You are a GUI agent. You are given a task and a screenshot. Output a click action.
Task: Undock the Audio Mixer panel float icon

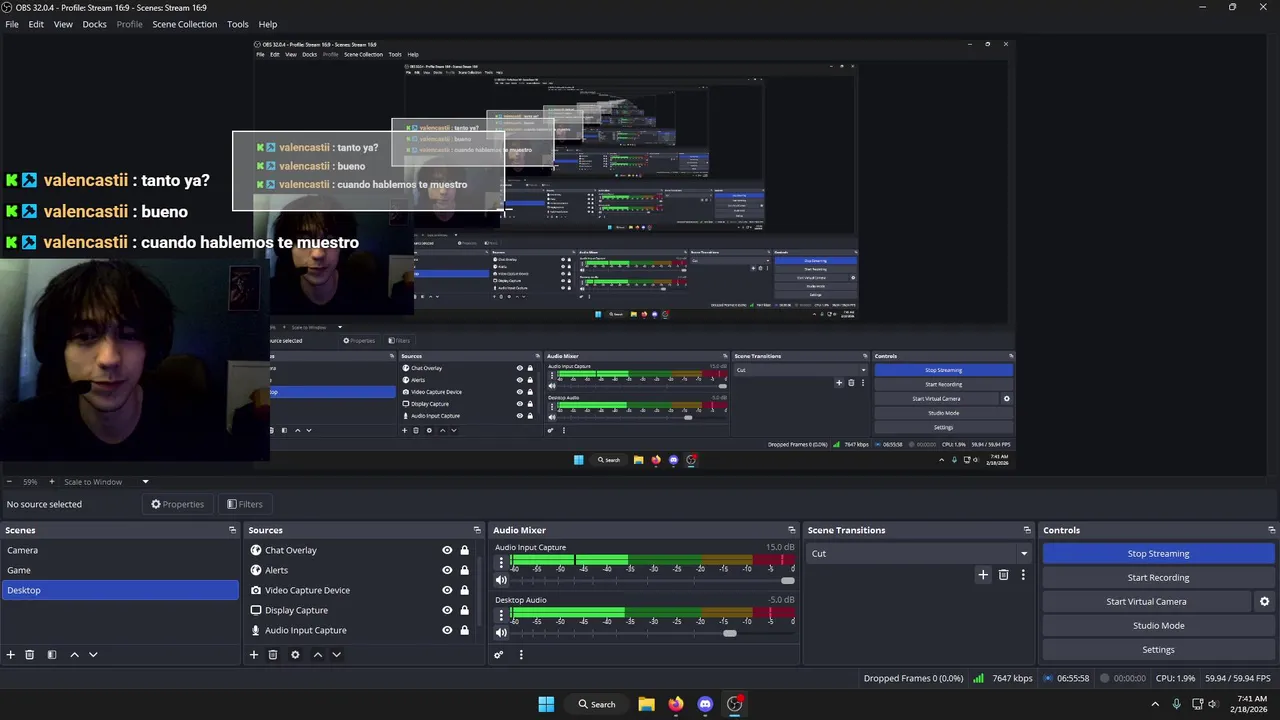[x=792, y=530]
